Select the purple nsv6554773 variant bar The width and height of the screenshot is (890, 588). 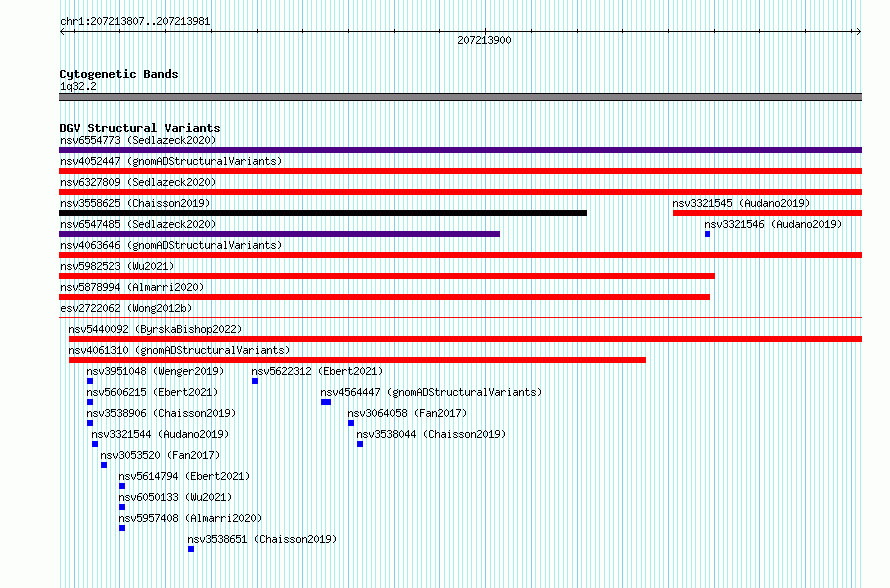pos(460,150)
